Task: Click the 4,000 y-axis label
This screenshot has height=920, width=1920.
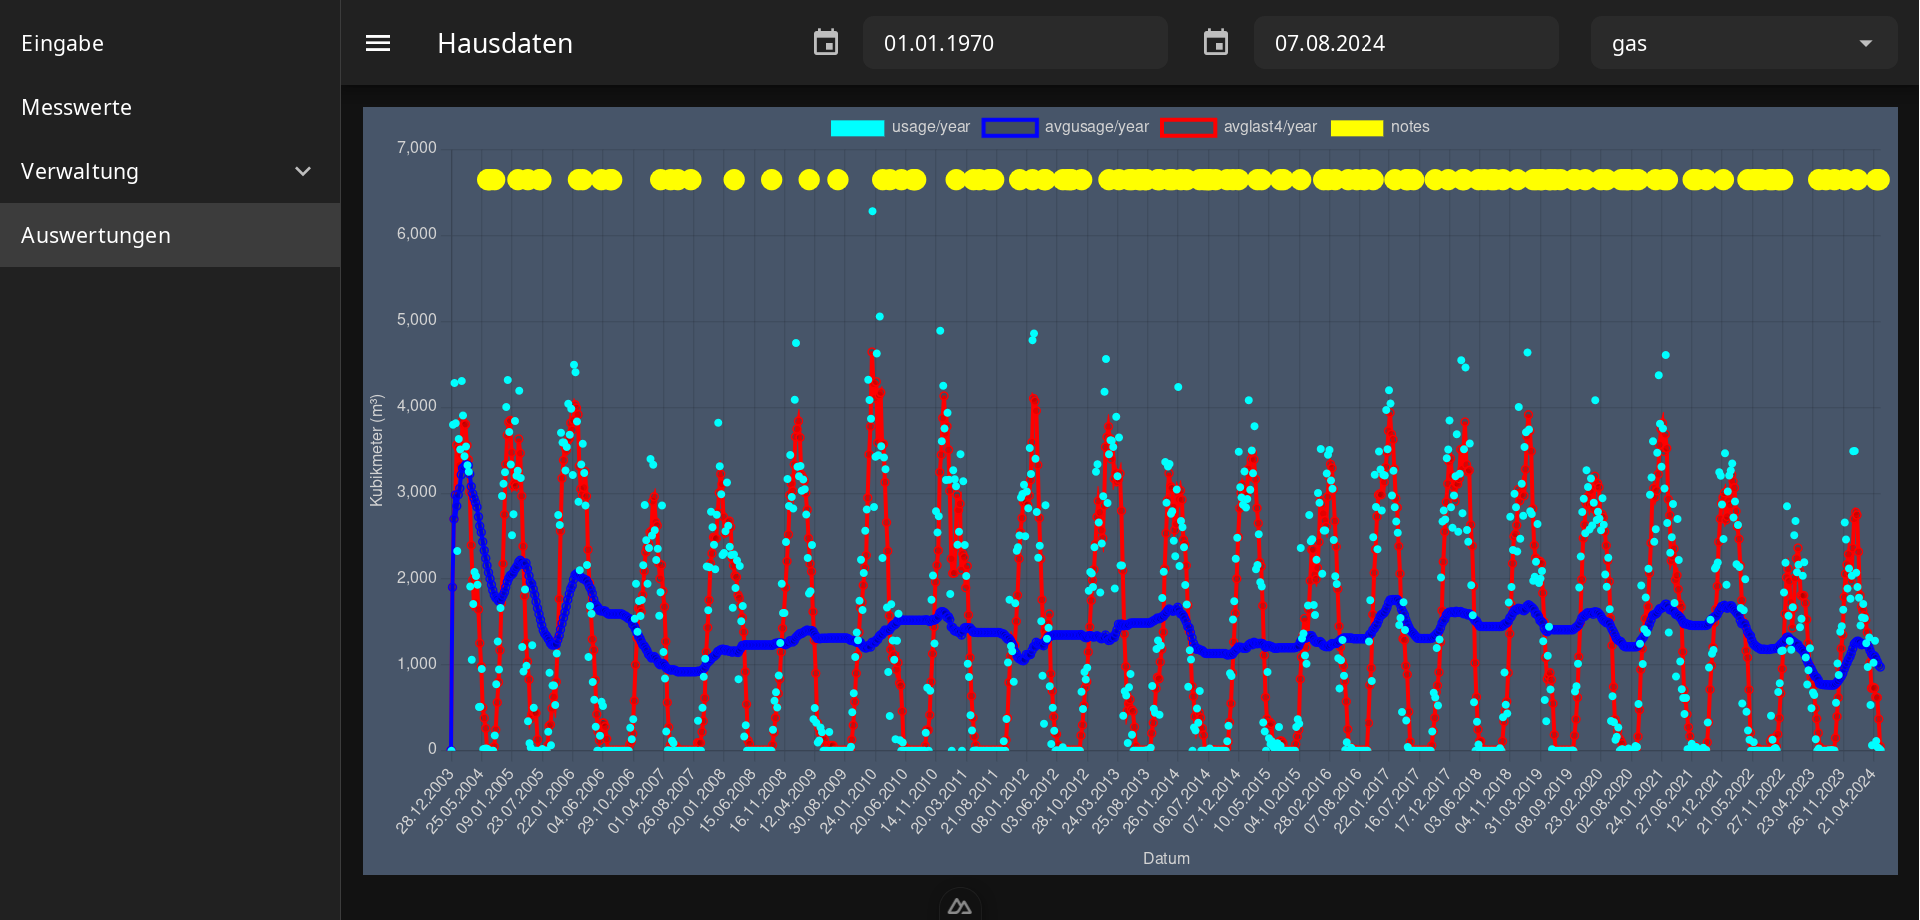Action: (417, 406)
